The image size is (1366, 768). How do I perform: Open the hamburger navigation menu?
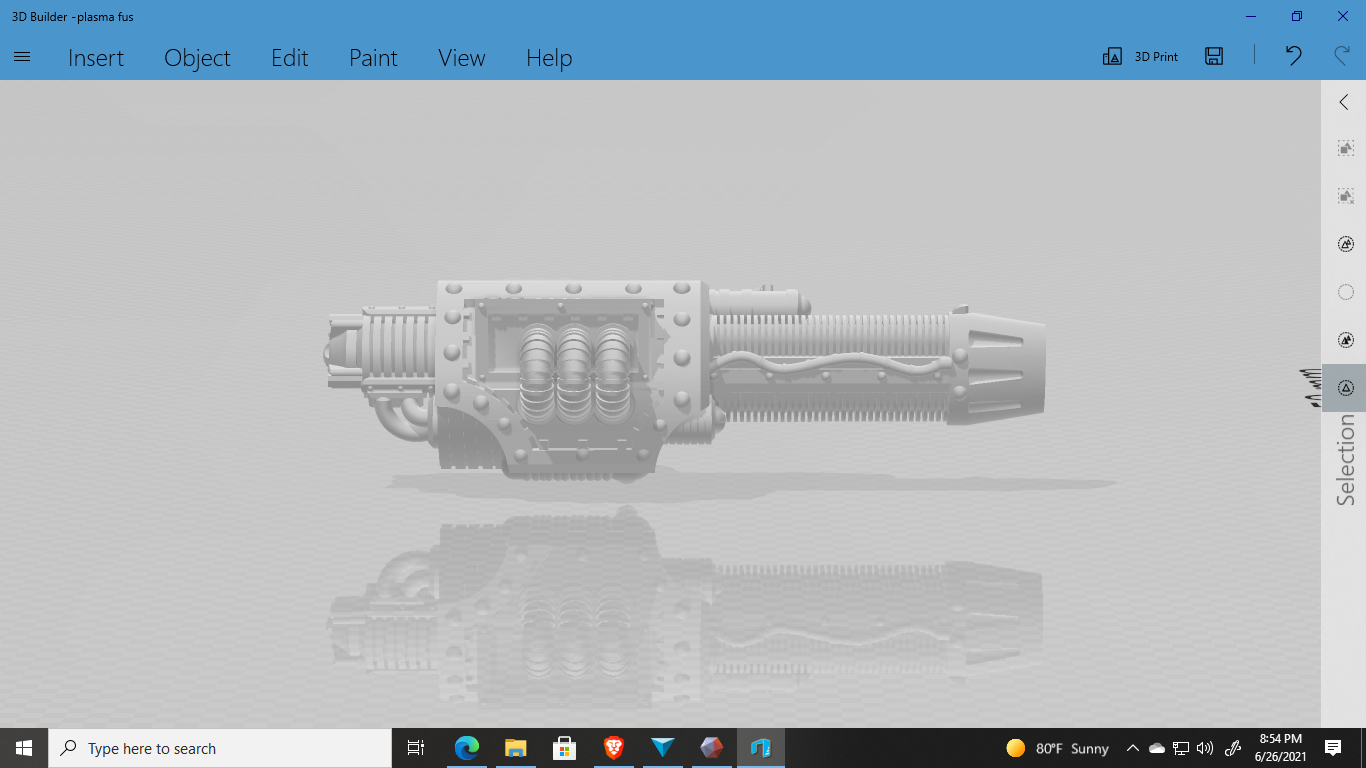pos(22,57)
